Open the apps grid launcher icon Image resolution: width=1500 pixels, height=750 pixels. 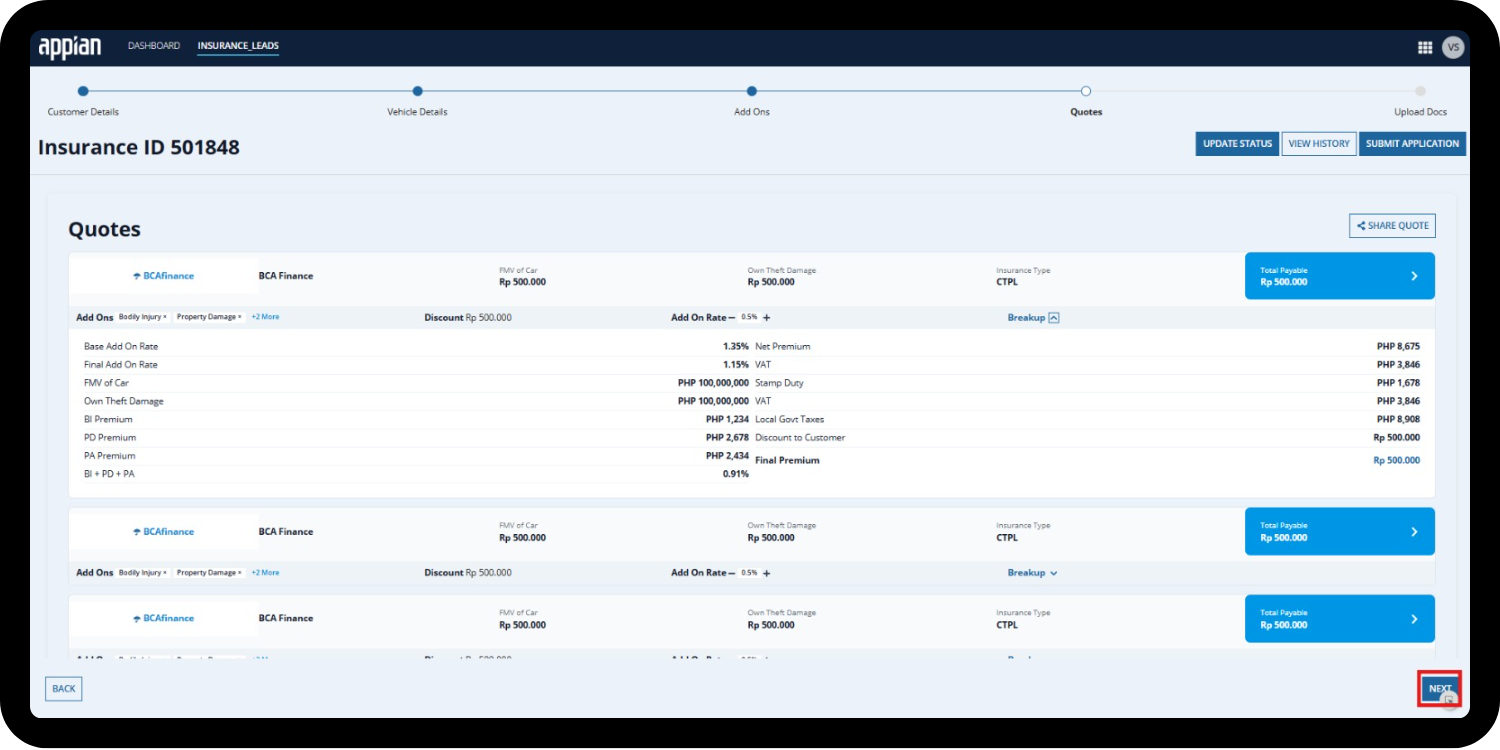1425,47
